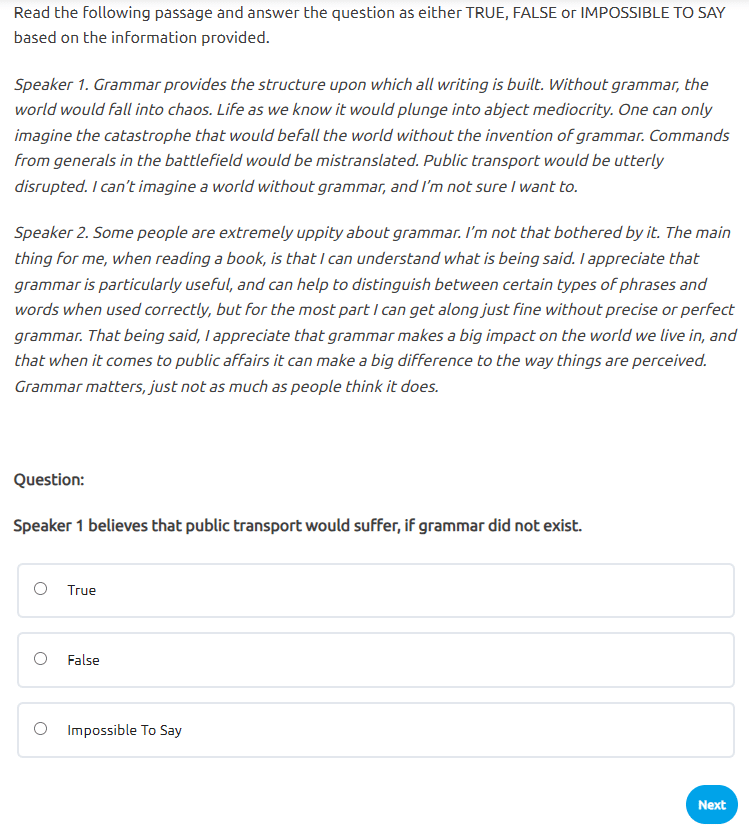
Task: Click the "False" answer label text
Action: (84, 660)
